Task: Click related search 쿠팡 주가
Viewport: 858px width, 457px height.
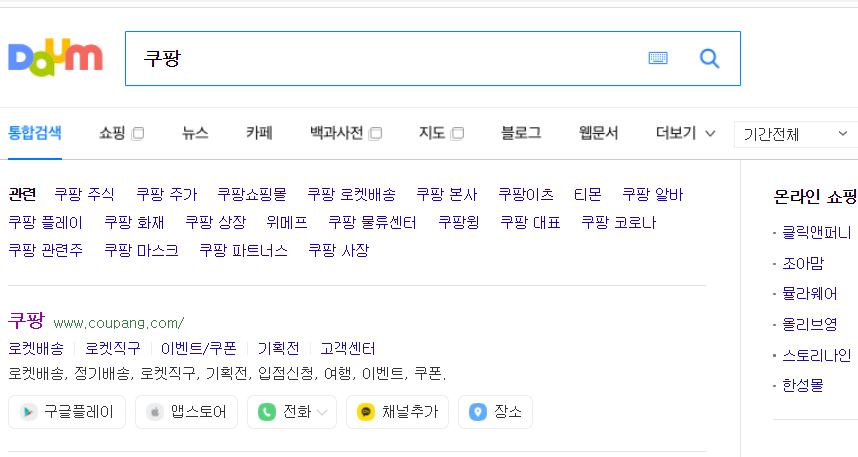Action: coord(166,194)
